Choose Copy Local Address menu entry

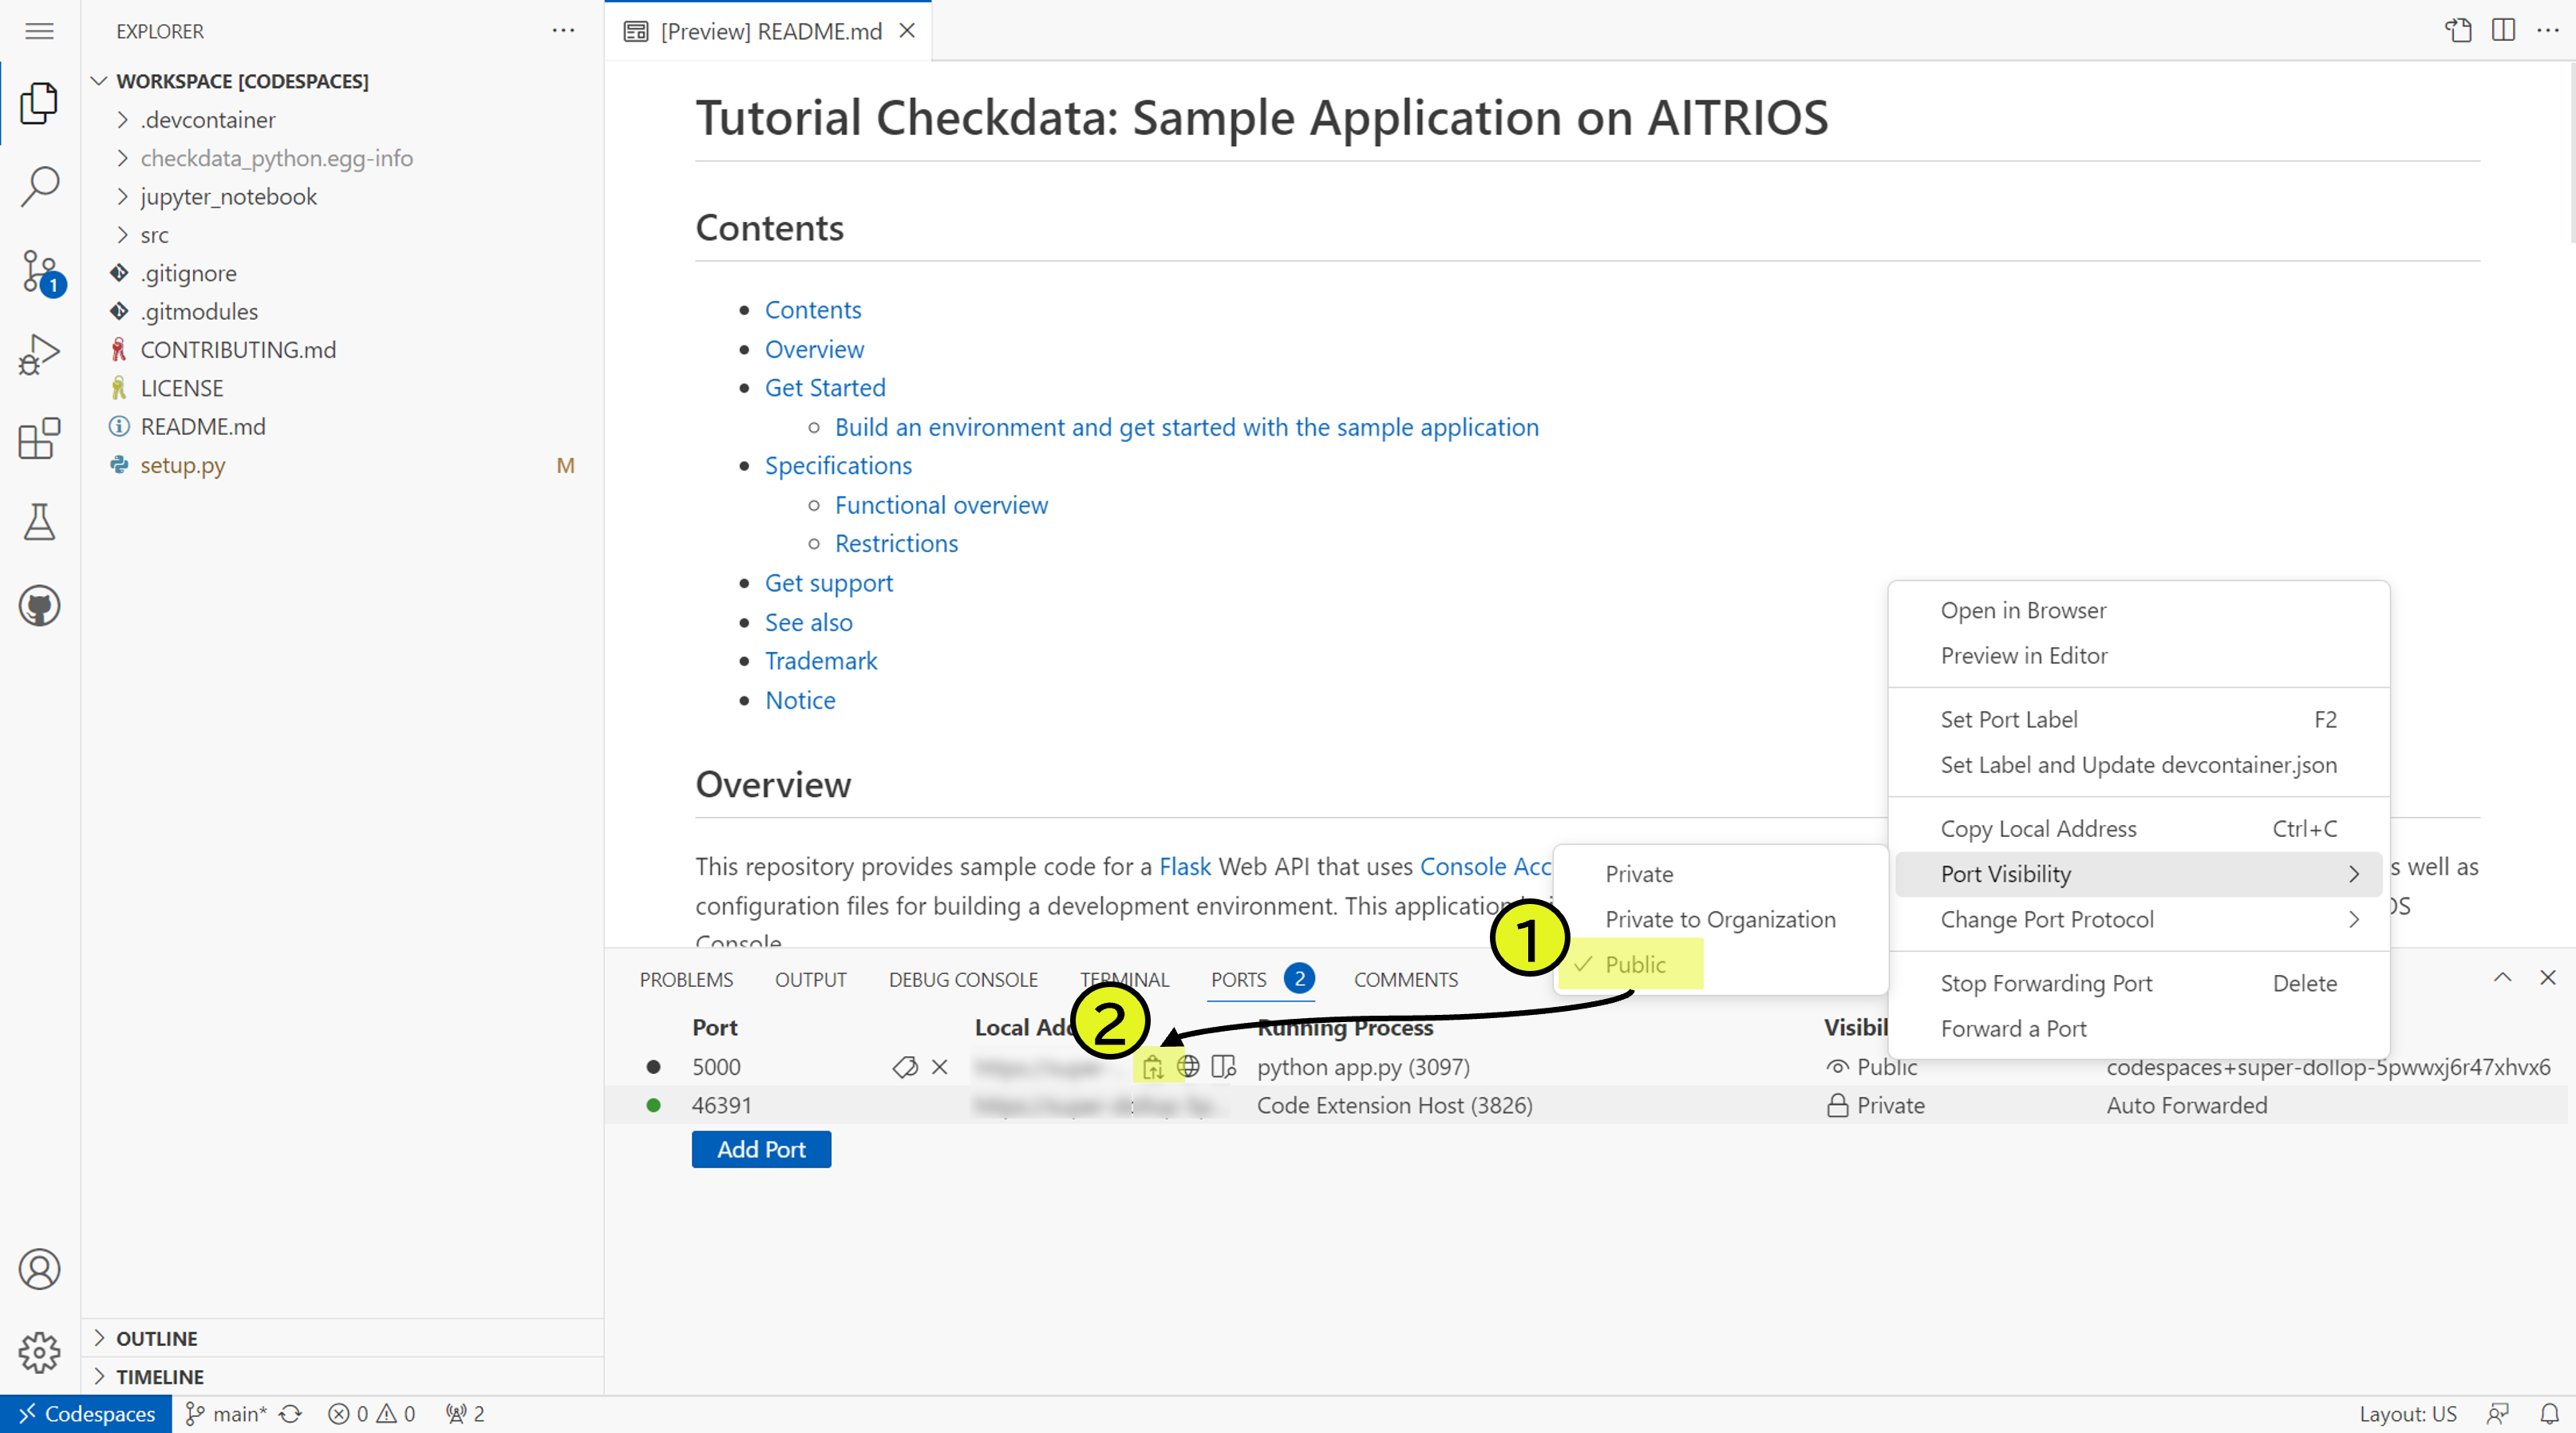click(x=2139, y=829)
